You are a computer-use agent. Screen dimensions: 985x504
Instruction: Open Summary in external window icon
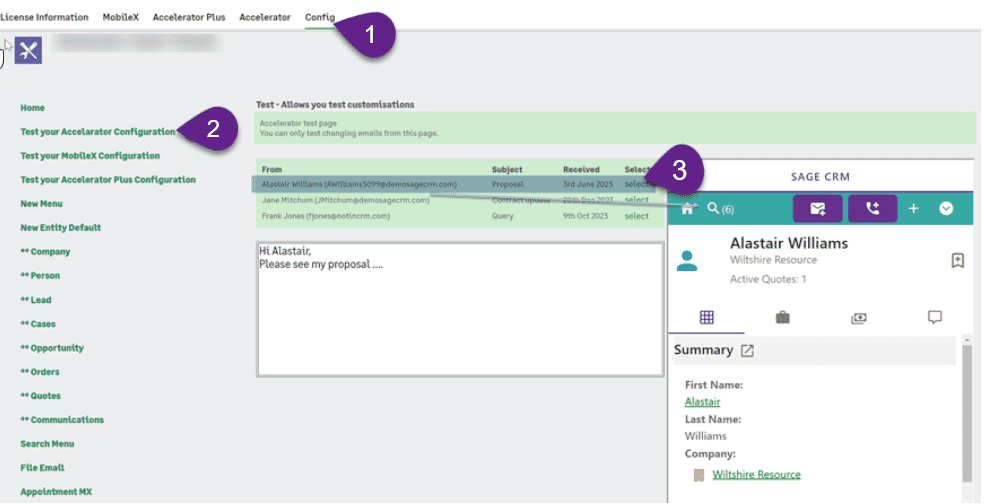point(747,351)
